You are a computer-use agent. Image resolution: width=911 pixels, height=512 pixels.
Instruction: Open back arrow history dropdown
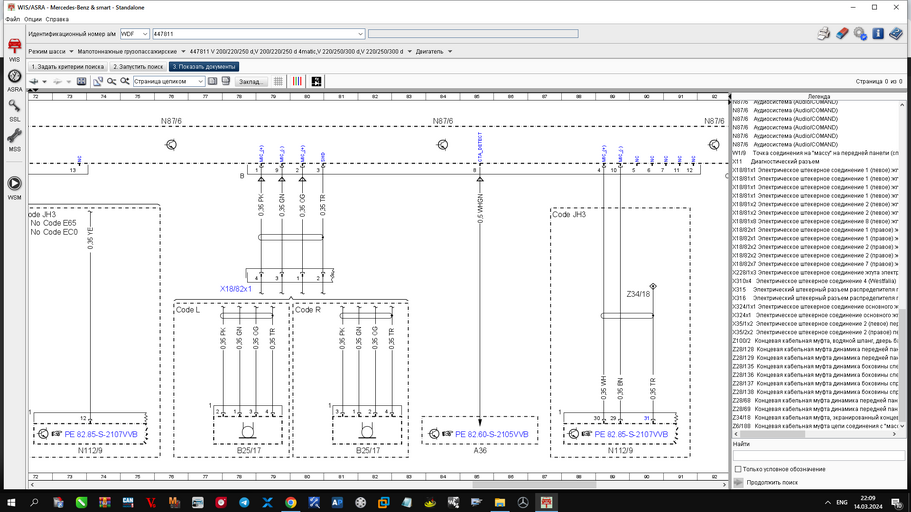44,81
